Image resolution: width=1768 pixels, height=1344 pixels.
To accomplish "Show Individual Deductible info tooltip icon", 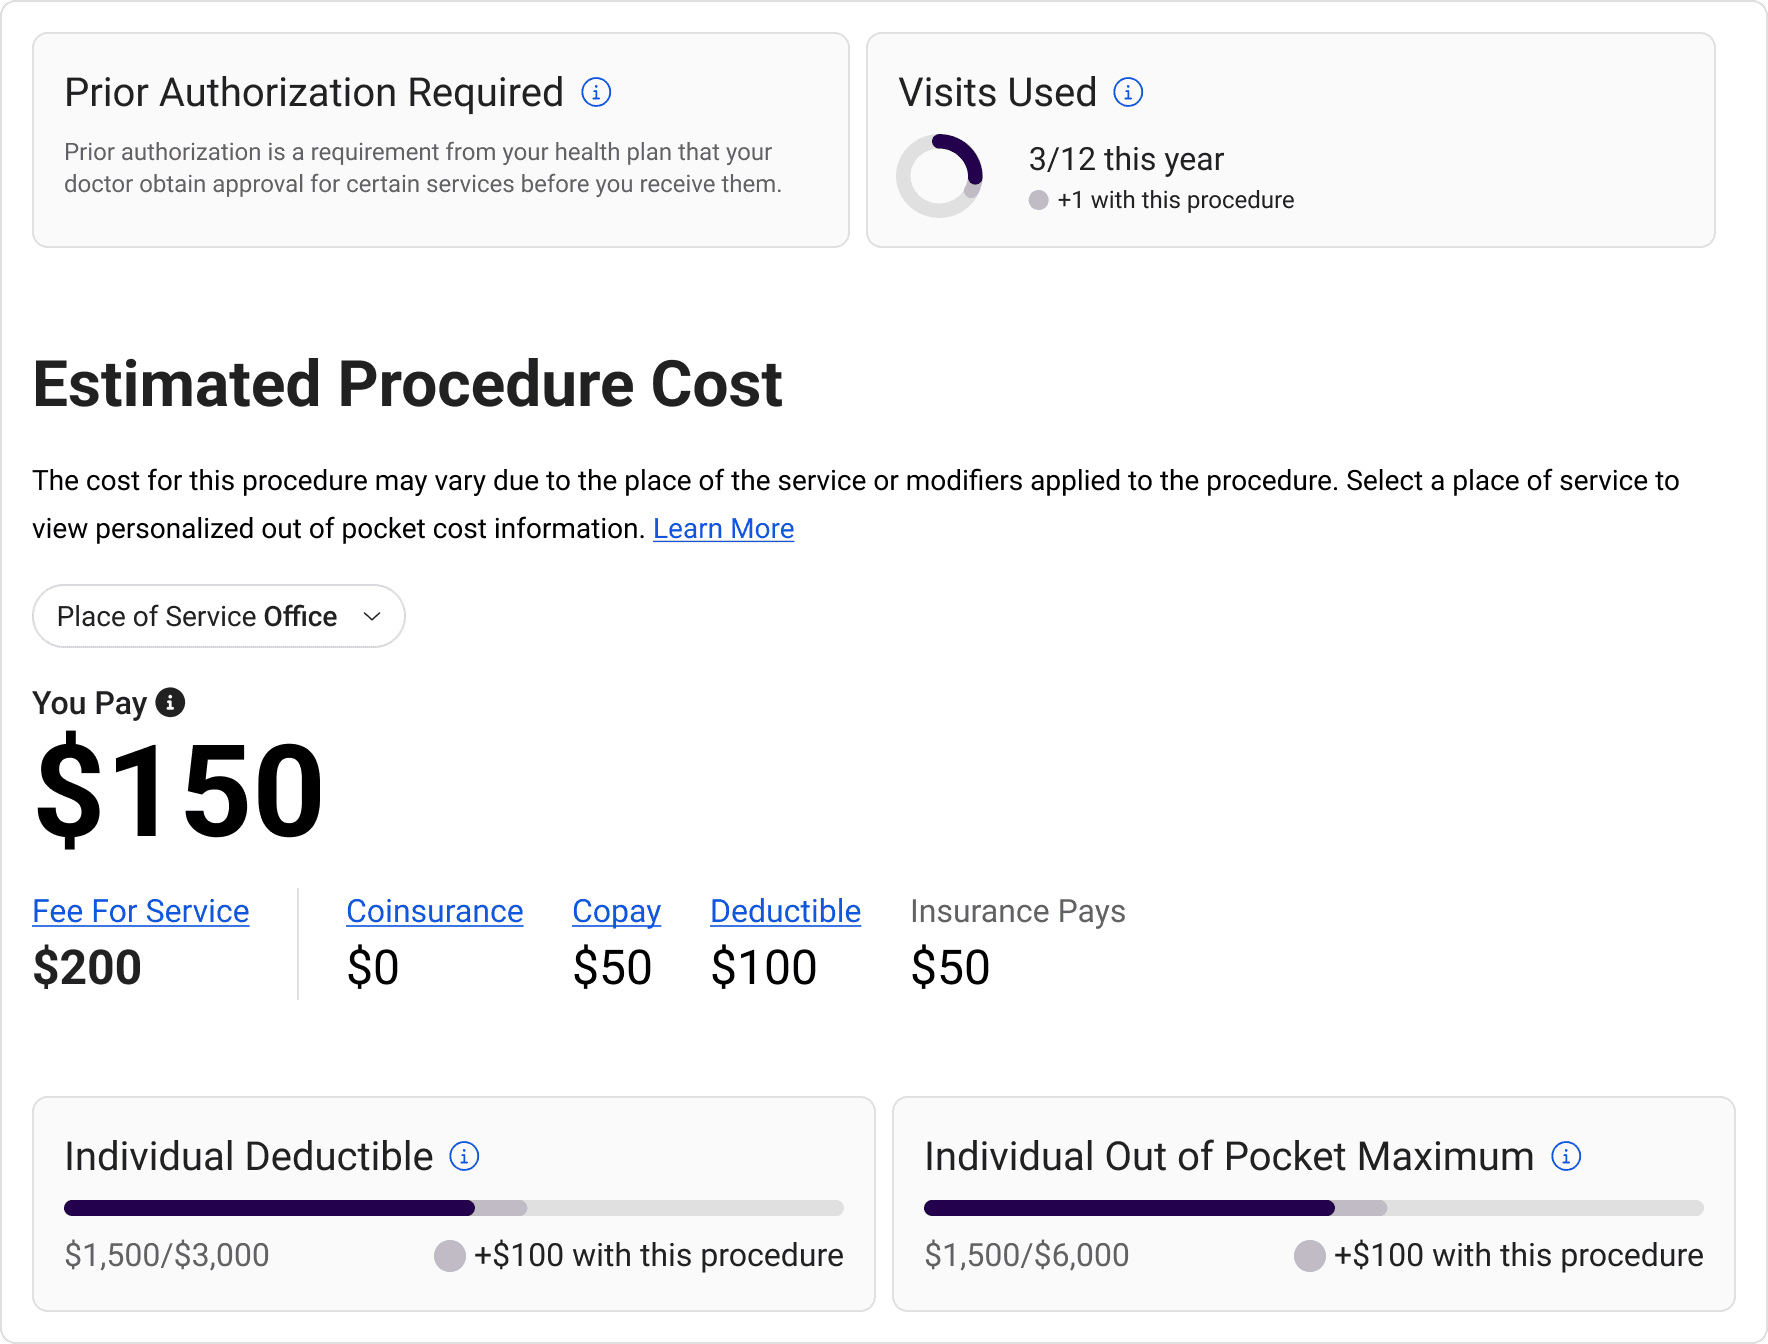I will point(464,1157).
